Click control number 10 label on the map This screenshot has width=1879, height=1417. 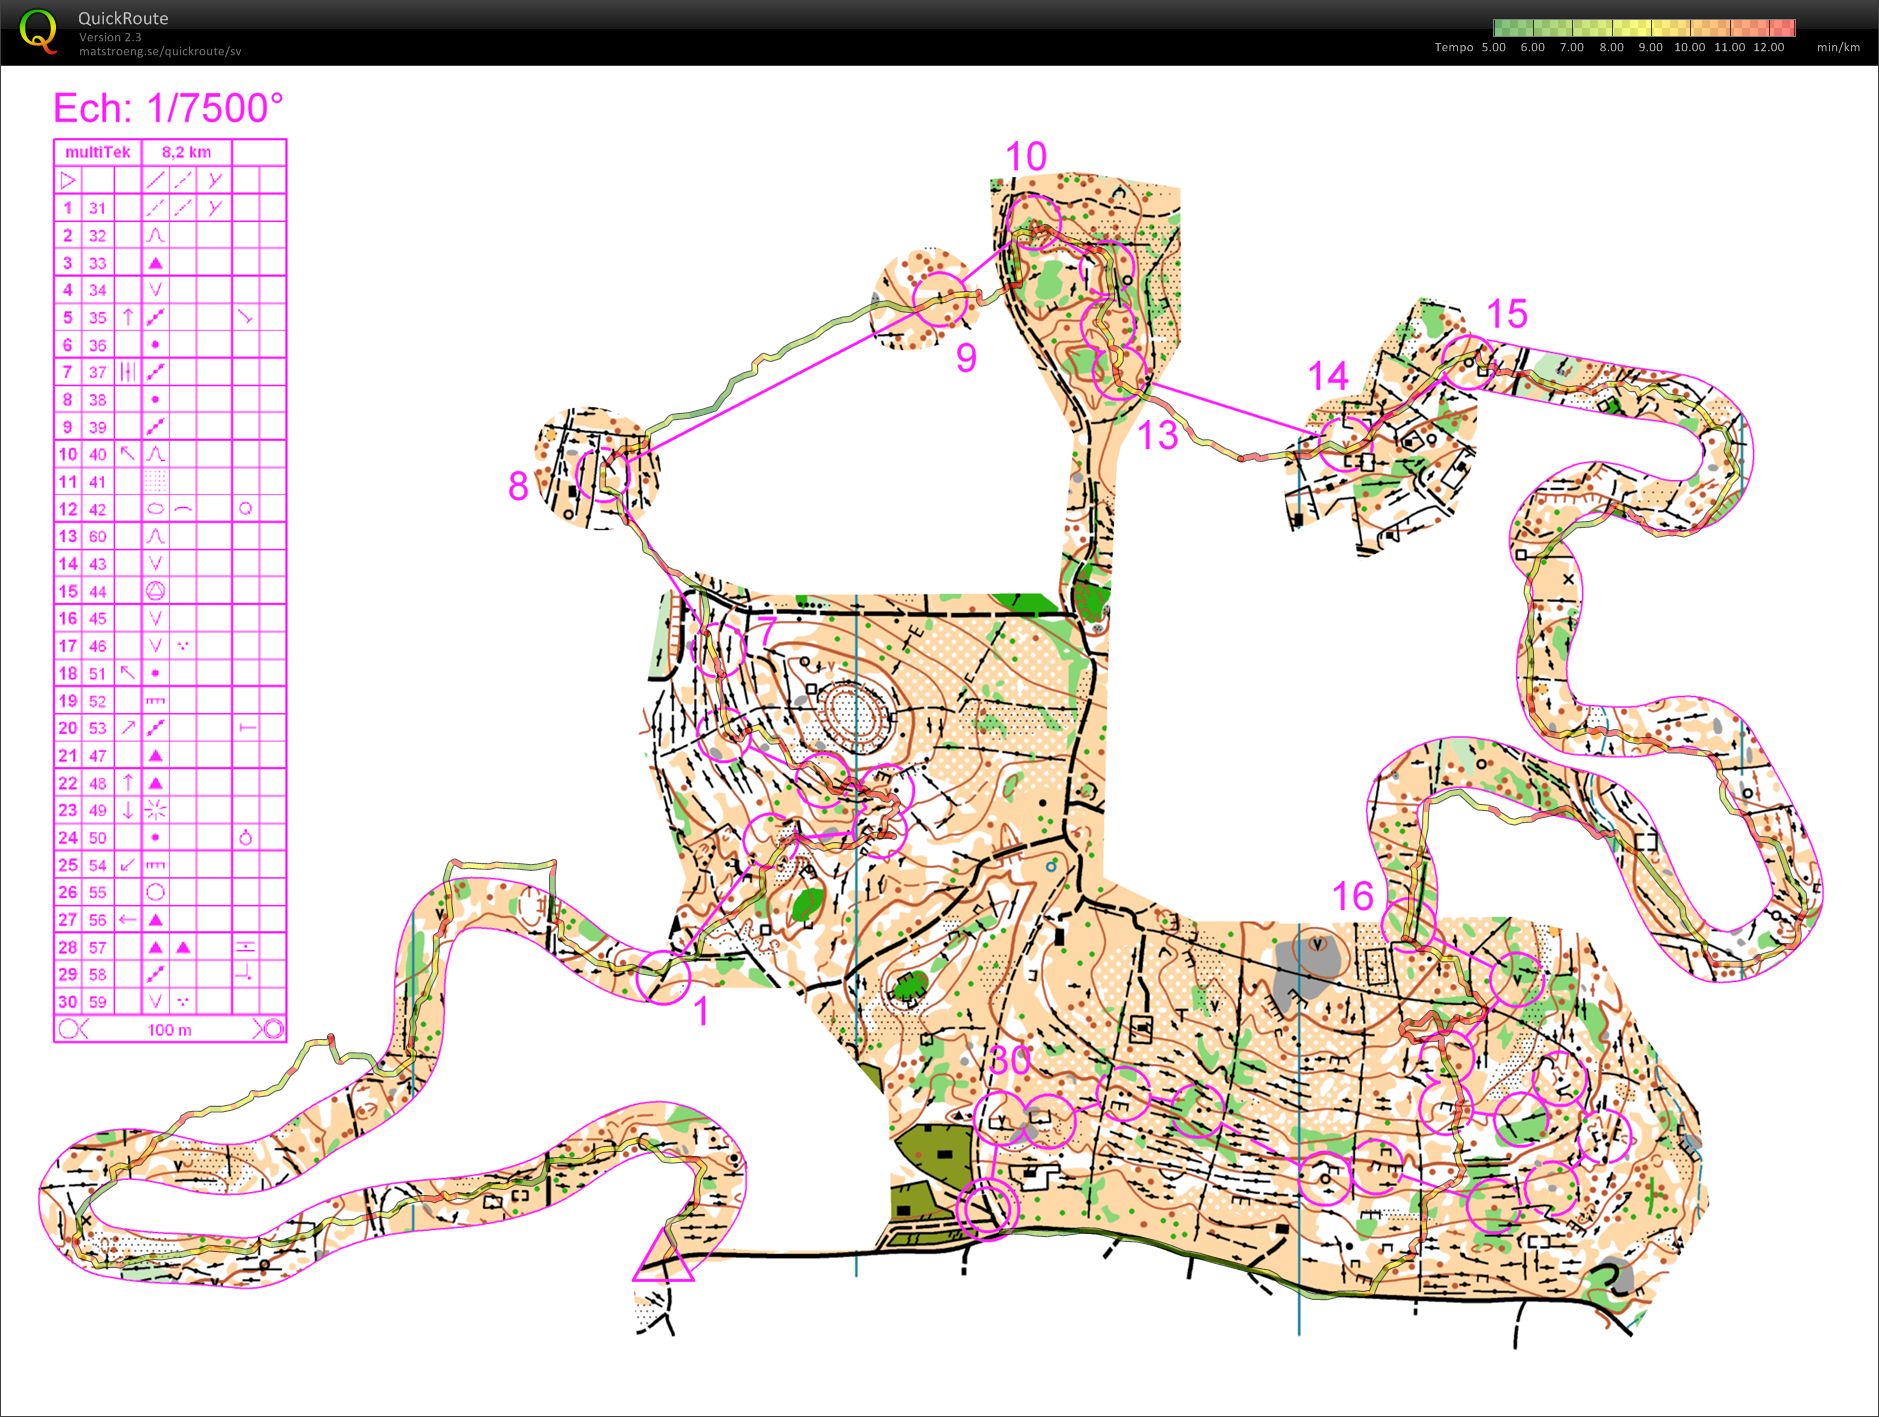(1026, 157)
